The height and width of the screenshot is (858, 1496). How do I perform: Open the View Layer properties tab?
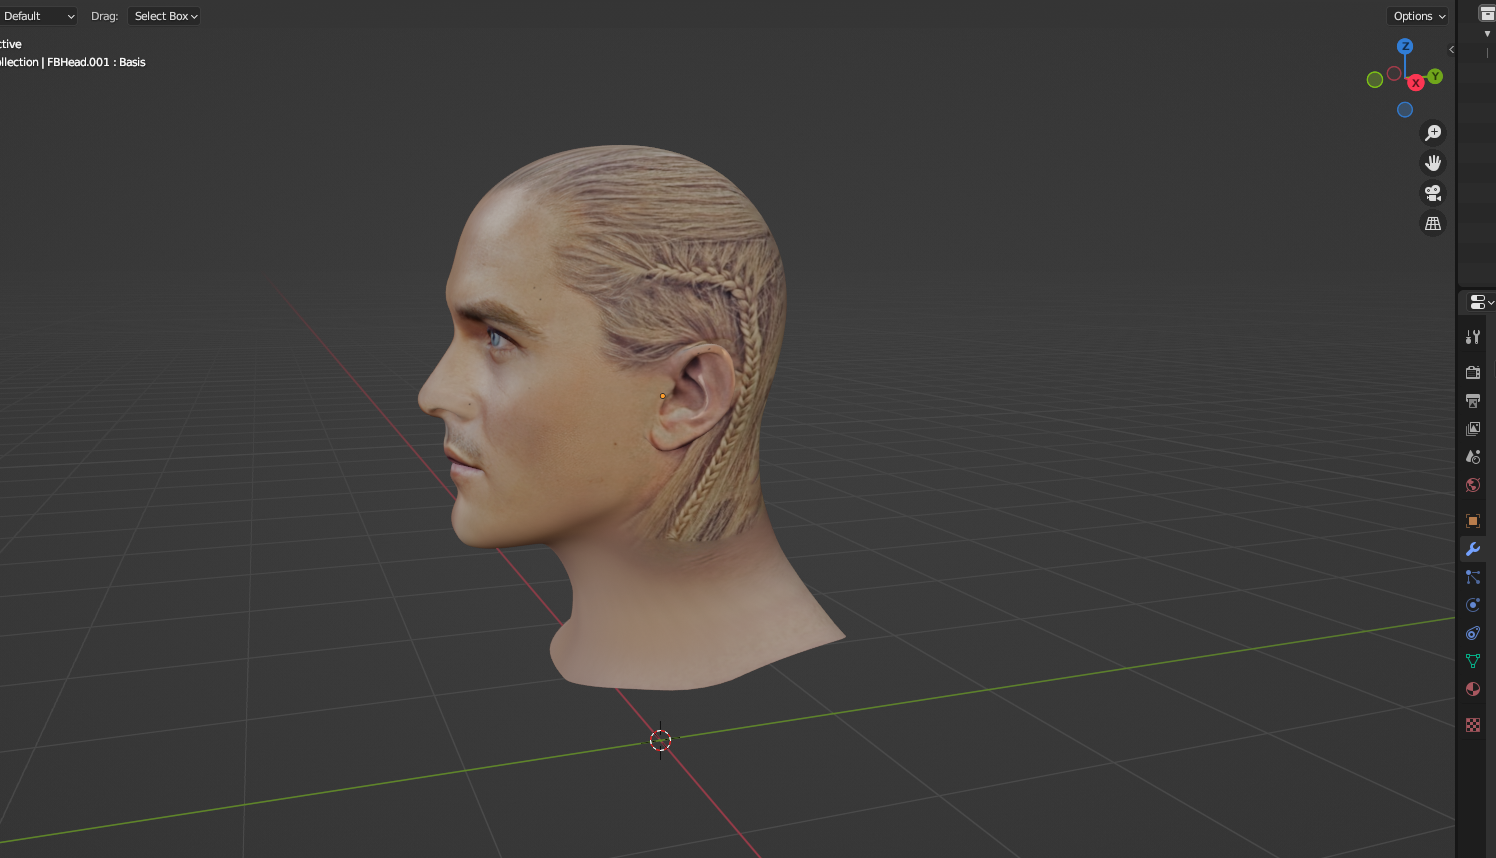pos(1473,428)
